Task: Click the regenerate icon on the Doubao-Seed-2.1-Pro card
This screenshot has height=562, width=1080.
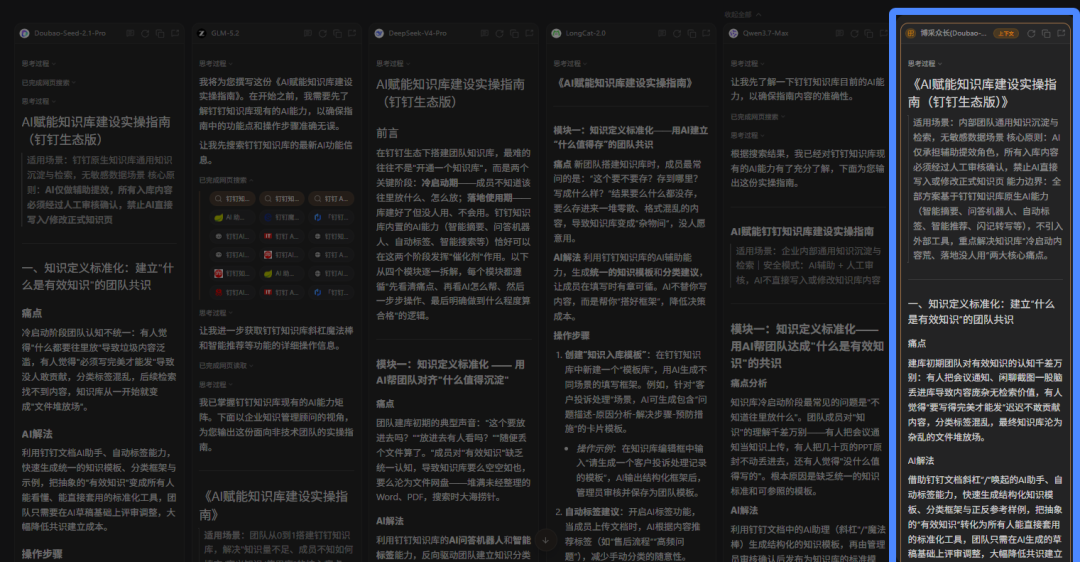Action: (x=145, y=33)
